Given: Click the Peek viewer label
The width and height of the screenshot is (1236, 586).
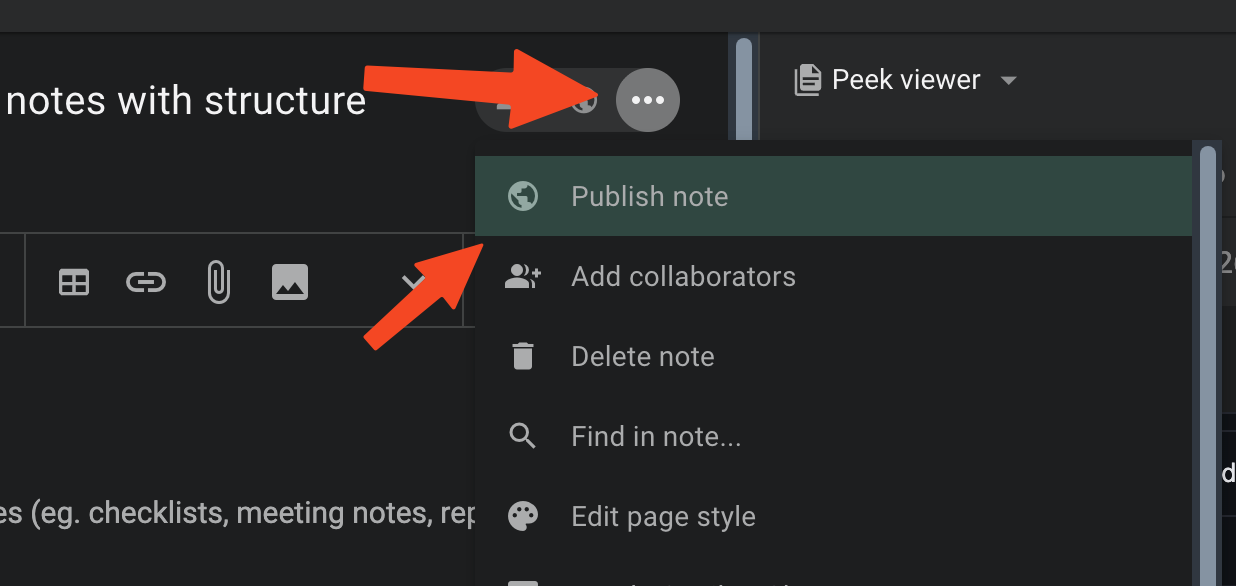Looking at the screenshot, I should (x=906, y=80).
